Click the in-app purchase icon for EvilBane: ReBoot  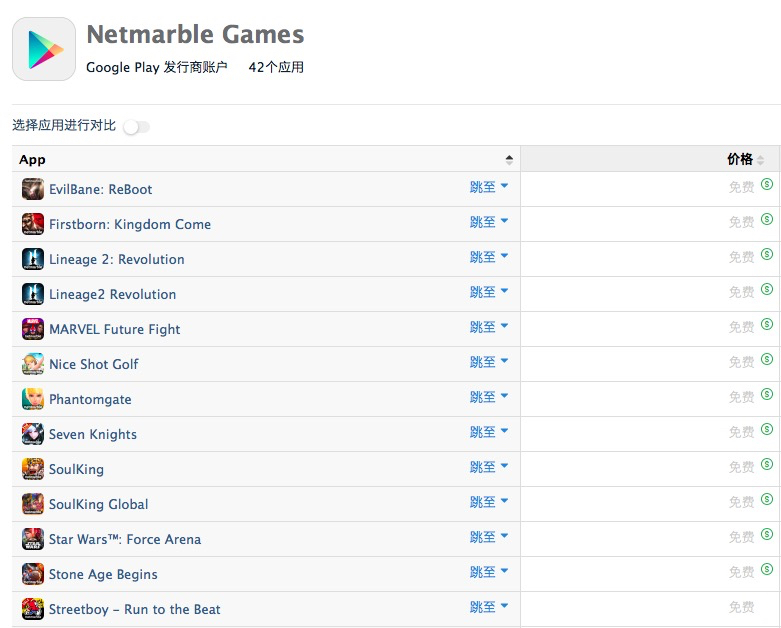point(767,184)
